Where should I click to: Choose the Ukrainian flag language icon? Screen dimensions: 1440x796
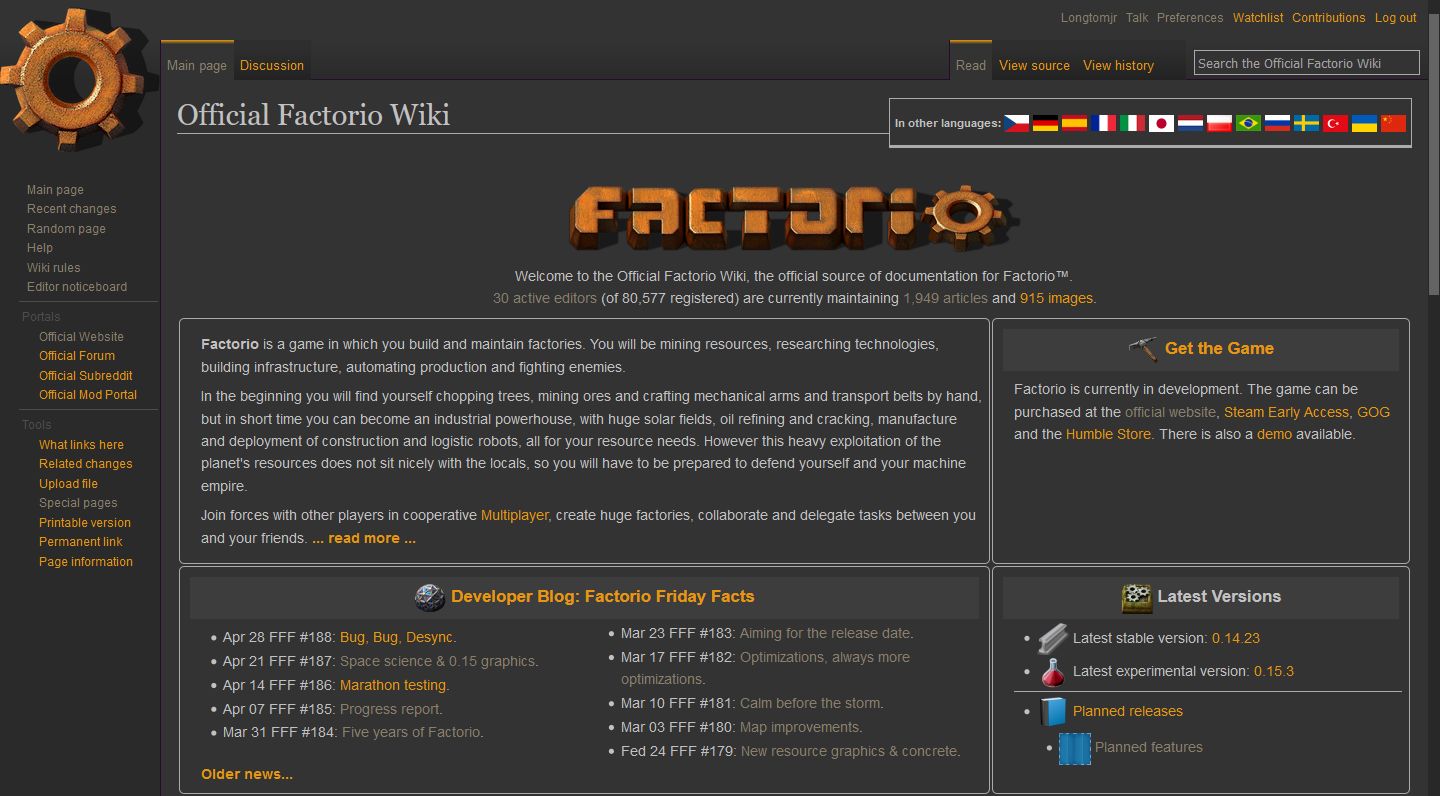[x=1364, y=122]
